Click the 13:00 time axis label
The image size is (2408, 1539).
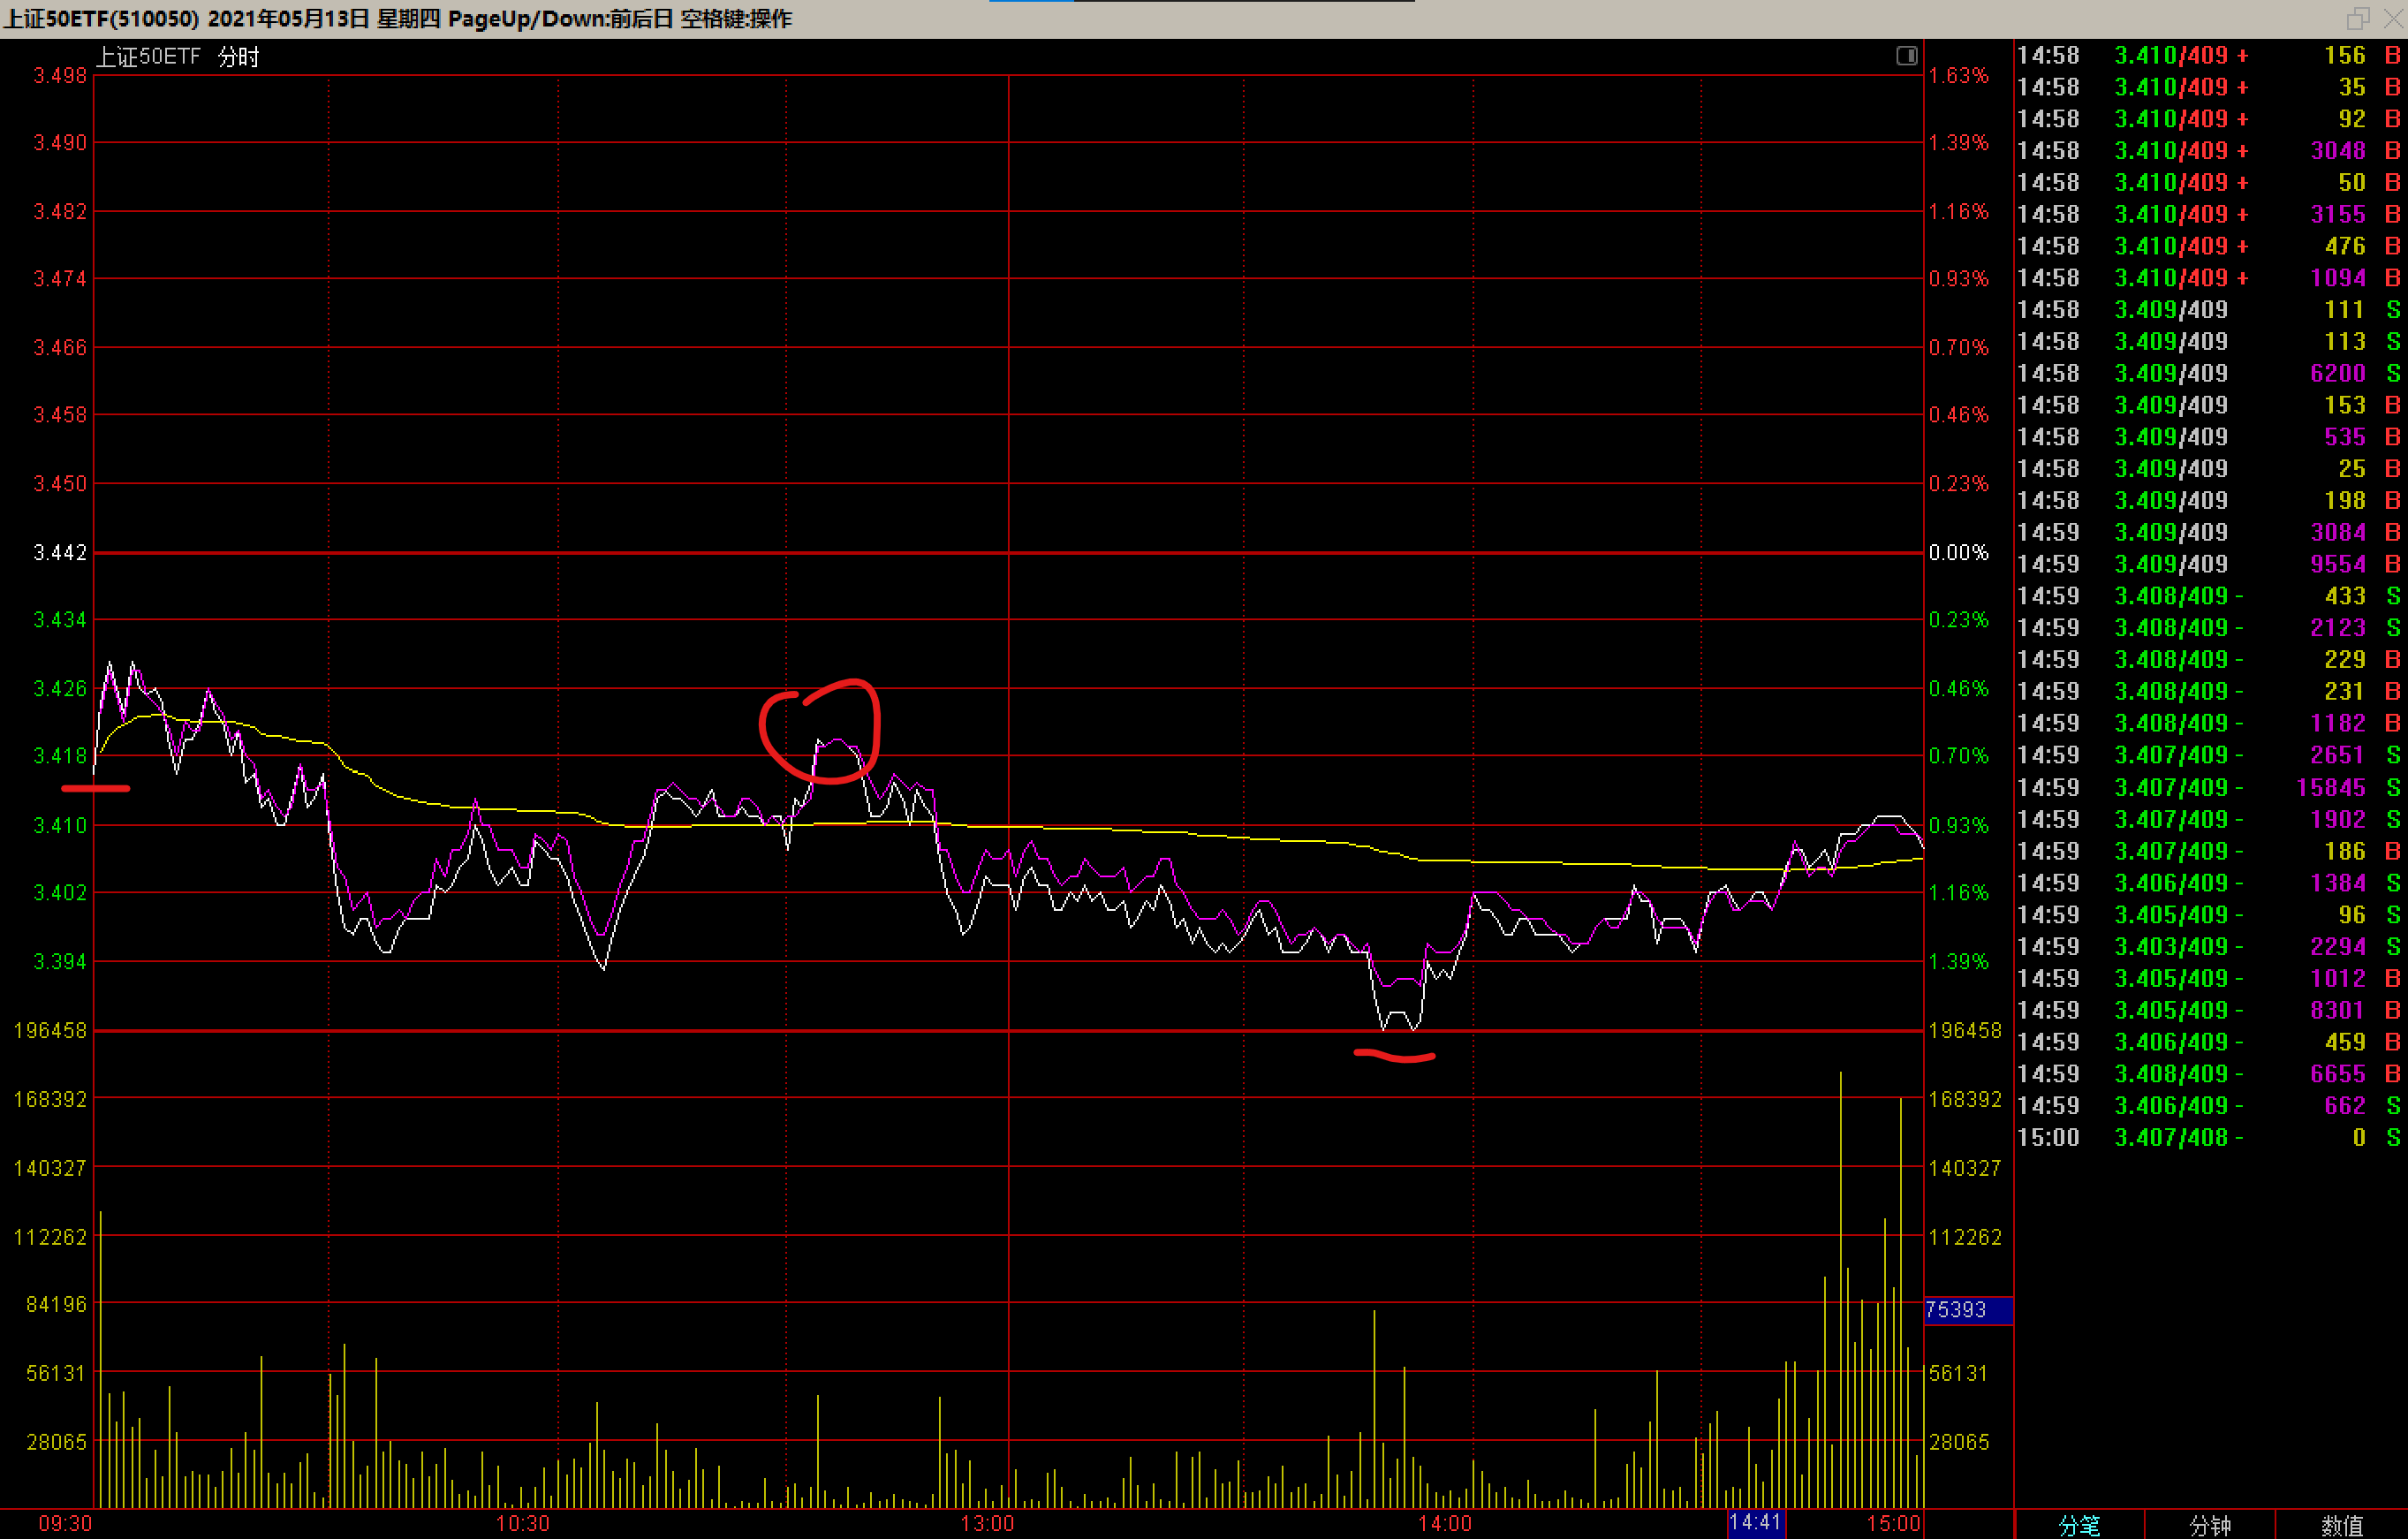coord(987,1523)
